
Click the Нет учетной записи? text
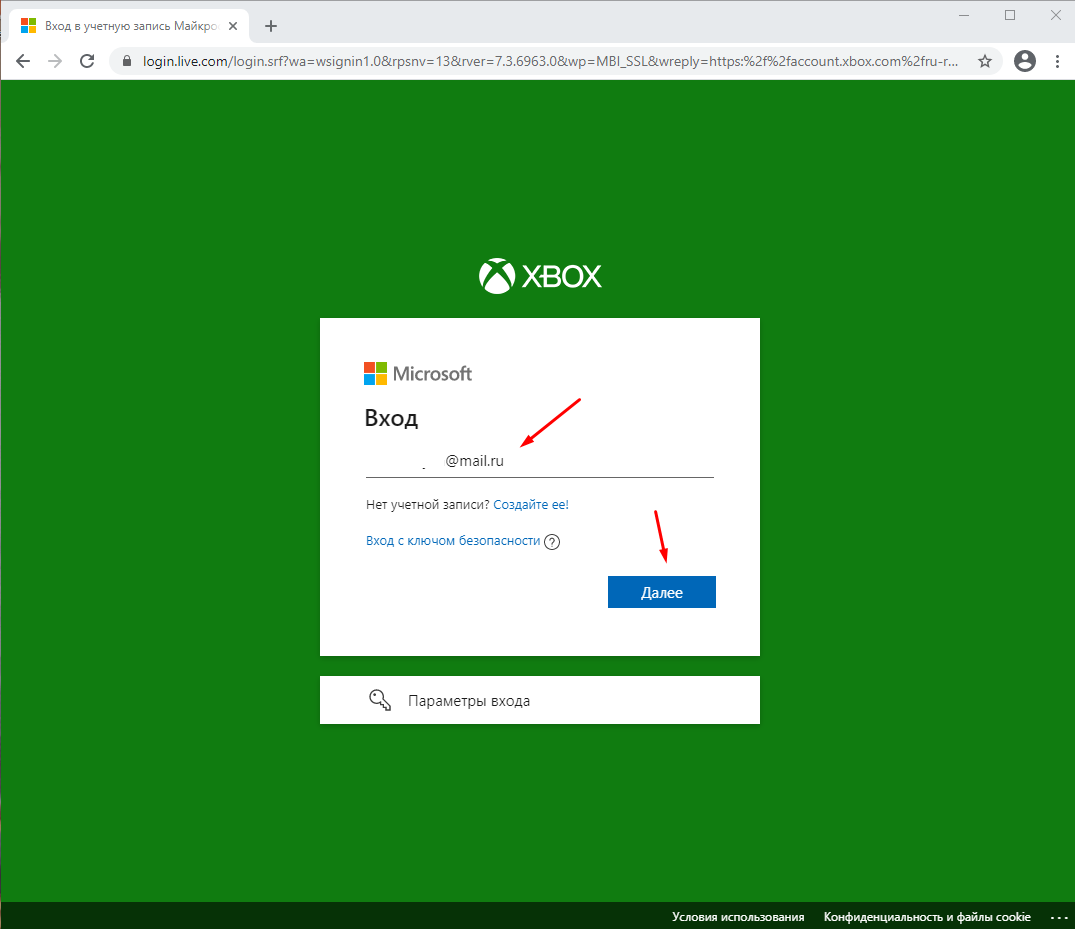(x=428, y=505)
